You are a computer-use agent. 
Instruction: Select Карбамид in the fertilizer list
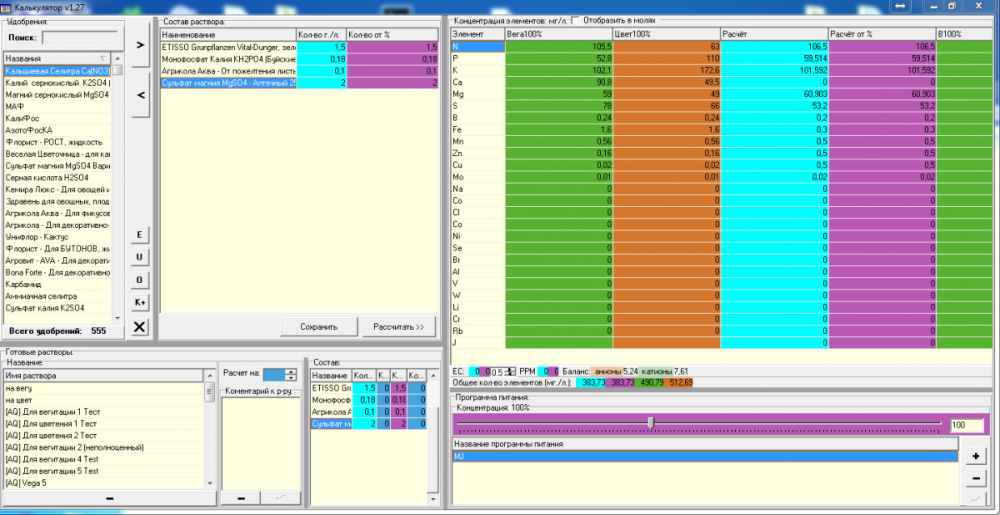coord(57,284)
